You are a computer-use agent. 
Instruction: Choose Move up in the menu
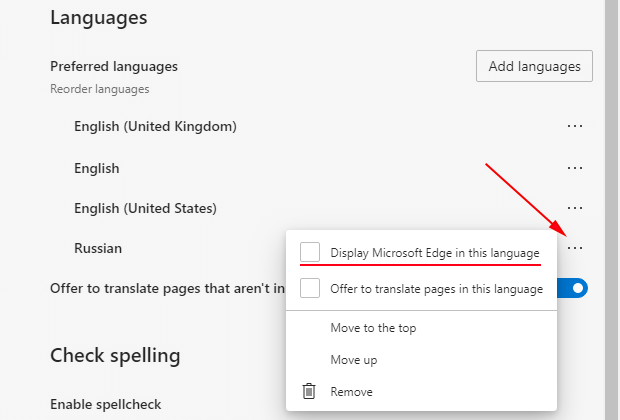click(353, 360)
